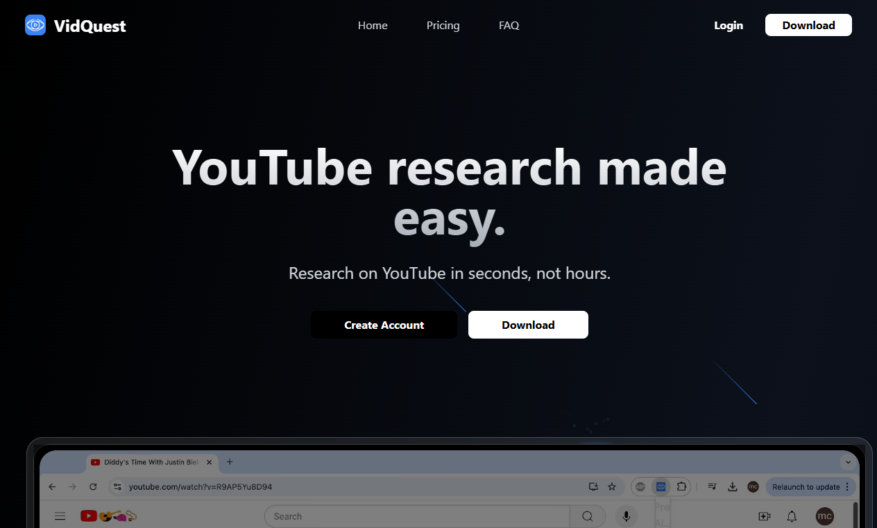This screenshot has height=528, width=877.
Task: Click the browser forward arrow
Action: point(72,487)
